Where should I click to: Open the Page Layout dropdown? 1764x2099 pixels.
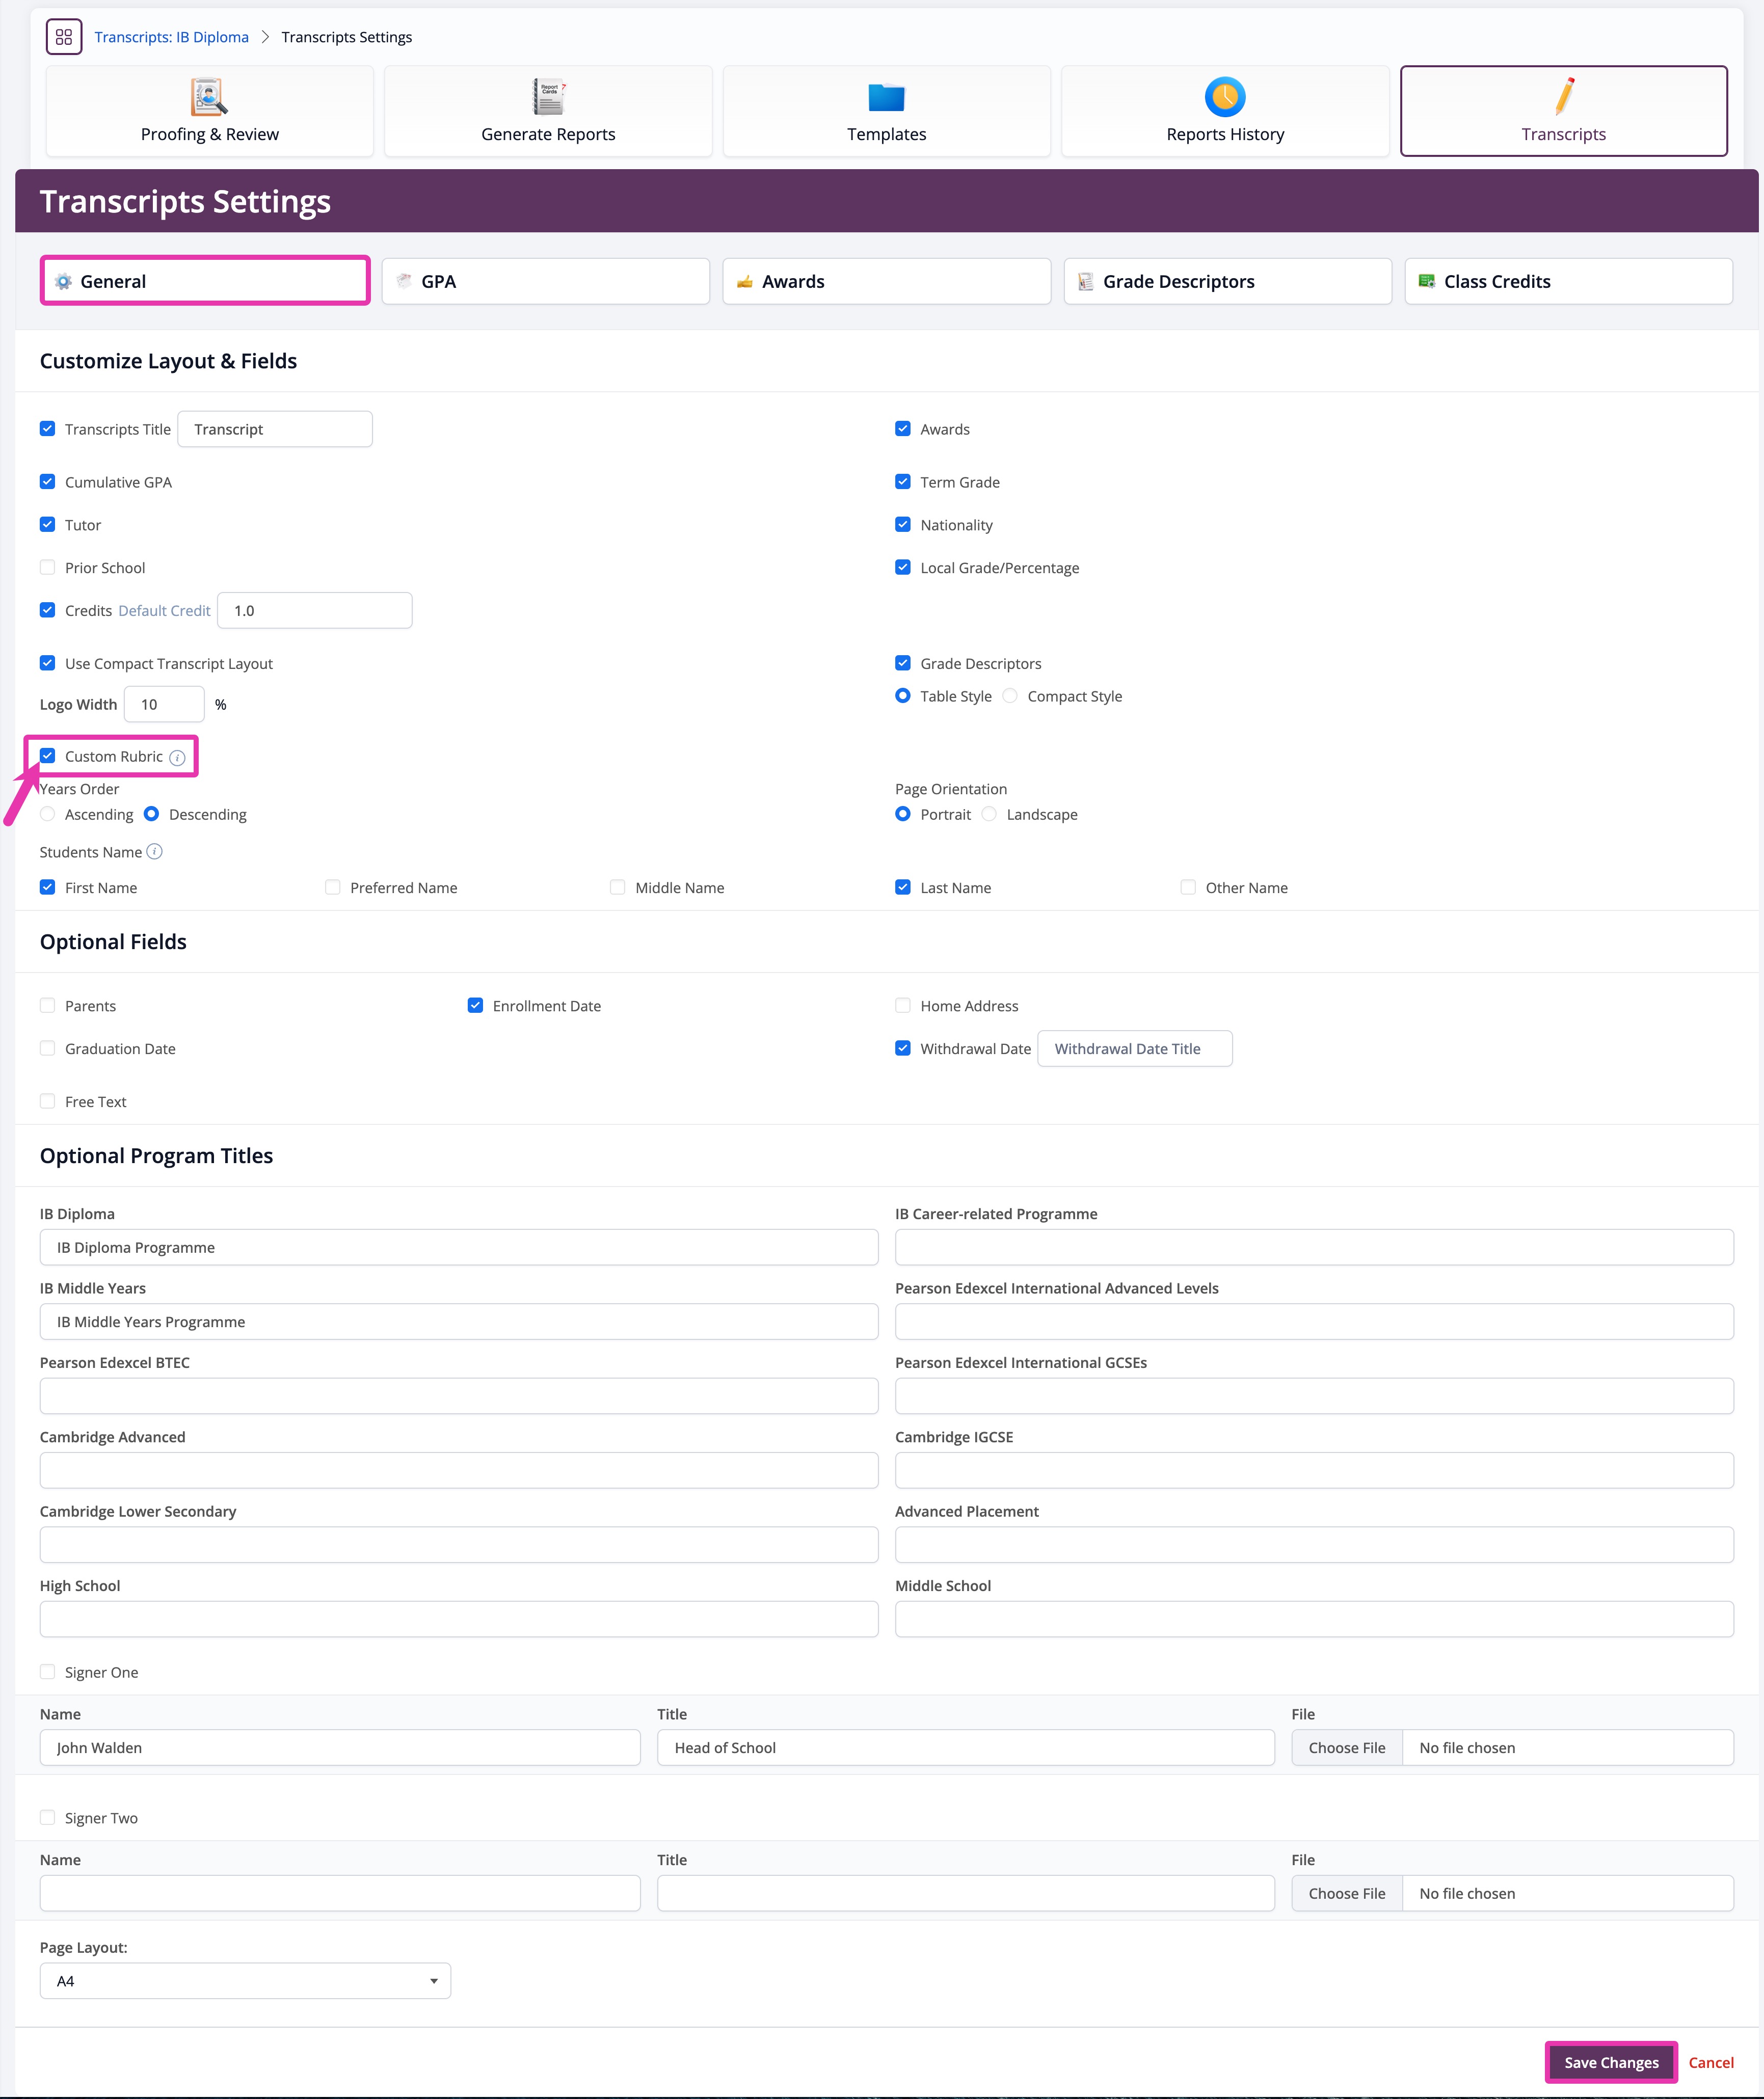coord(244,1980)
